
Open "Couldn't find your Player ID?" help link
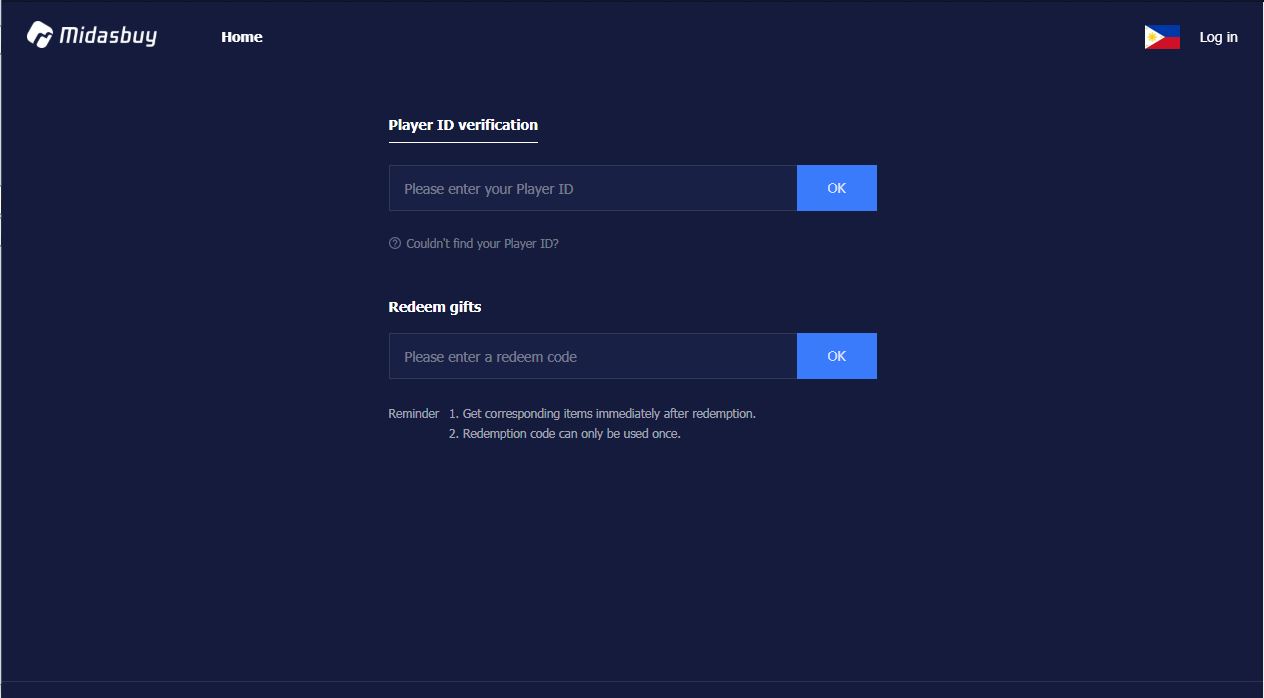click(482, 243)
